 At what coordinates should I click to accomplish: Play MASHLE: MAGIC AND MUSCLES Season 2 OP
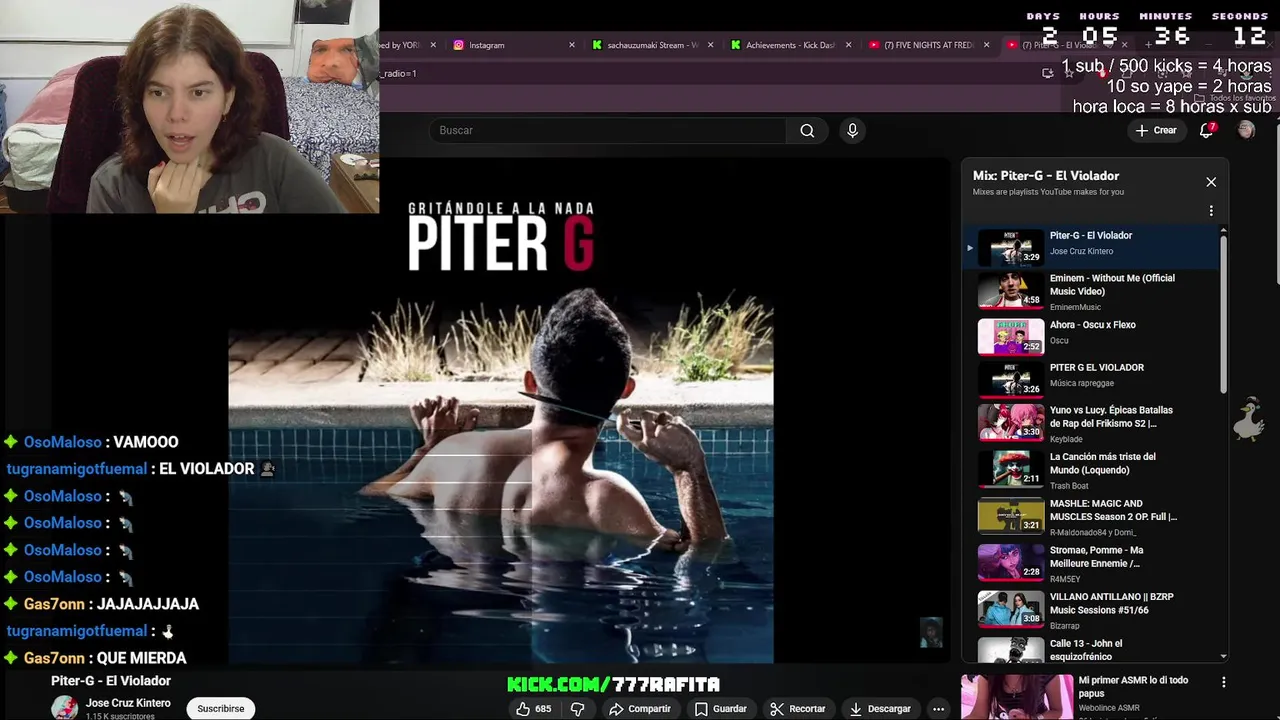click(x=1092, y=516)
